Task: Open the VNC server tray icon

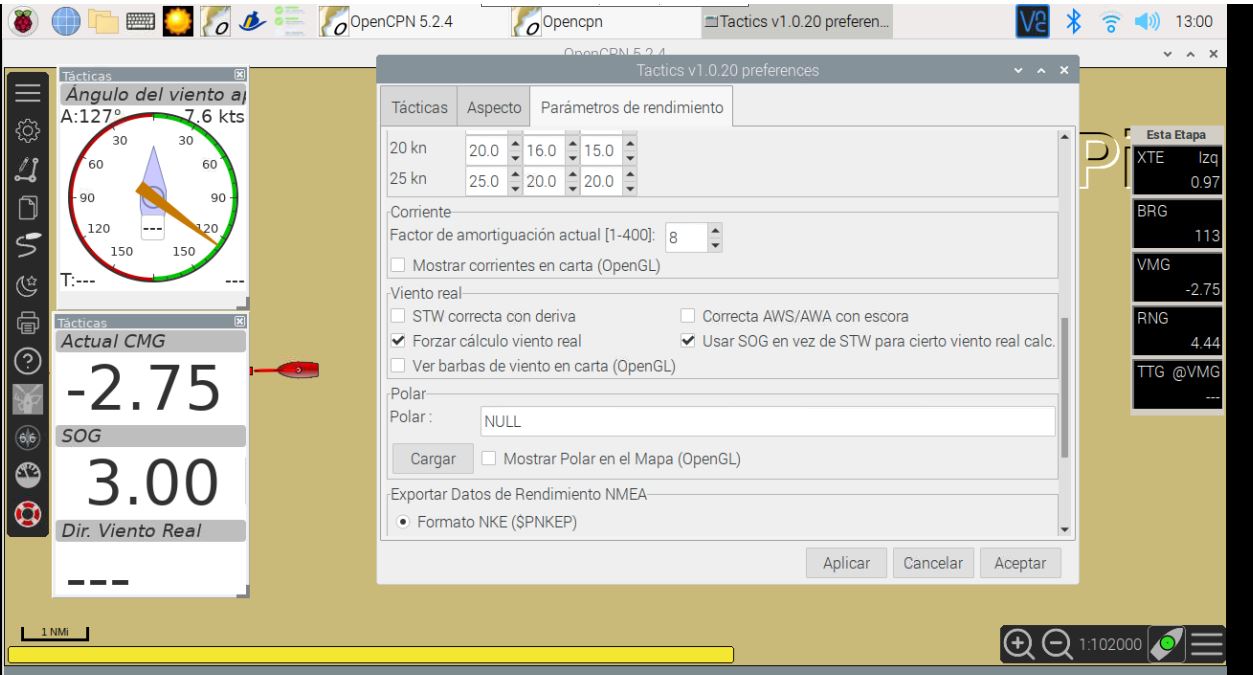Action: click(x=1035, y=20)
